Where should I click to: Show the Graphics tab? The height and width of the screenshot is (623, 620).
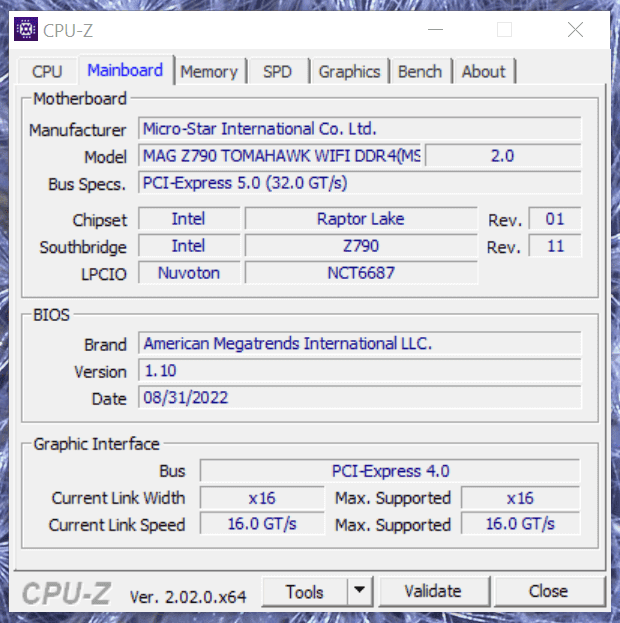tap(349, 72)
